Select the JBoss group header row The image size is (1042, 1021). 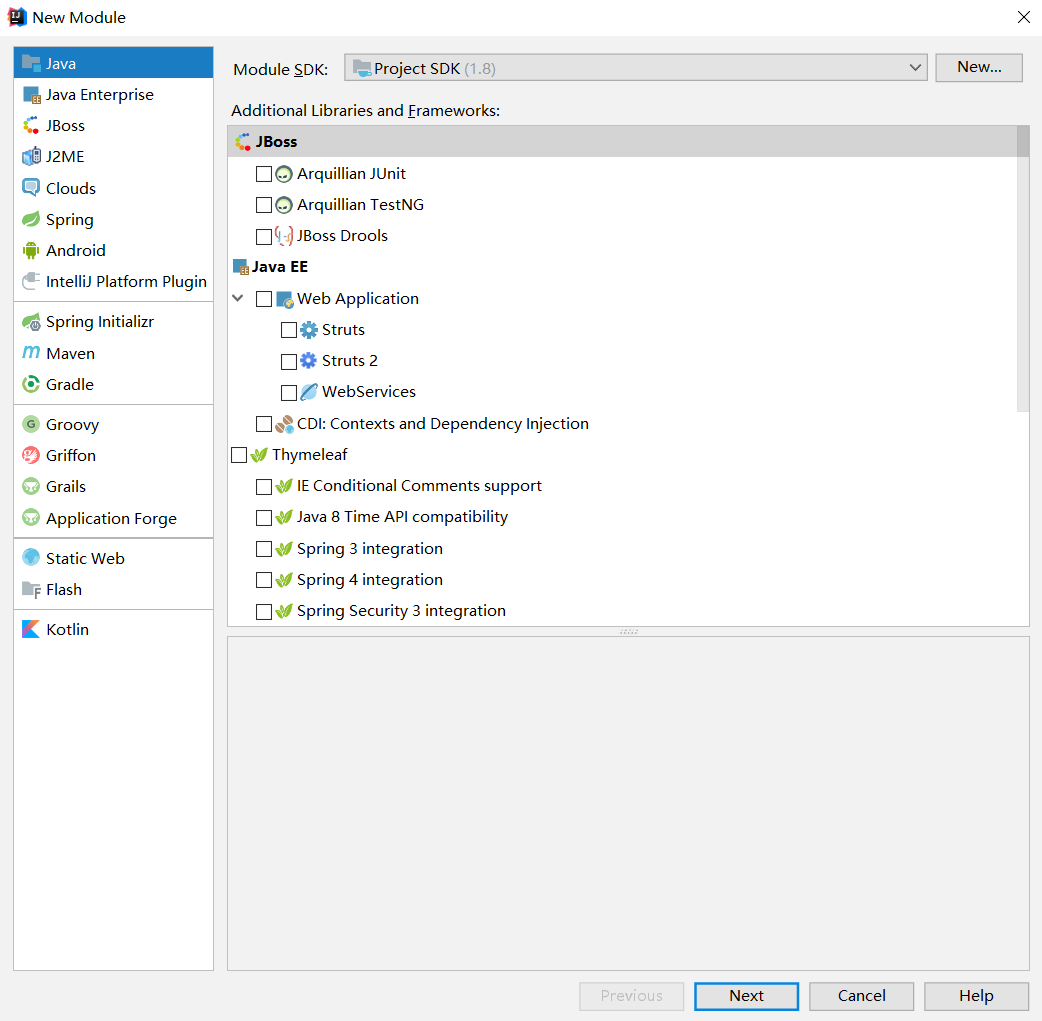[622, 142]
